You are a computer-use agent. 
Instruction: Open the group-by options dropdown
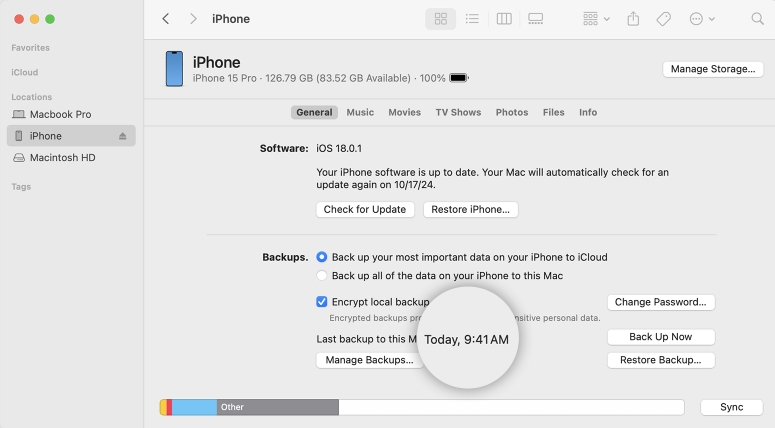coord(596,19)
